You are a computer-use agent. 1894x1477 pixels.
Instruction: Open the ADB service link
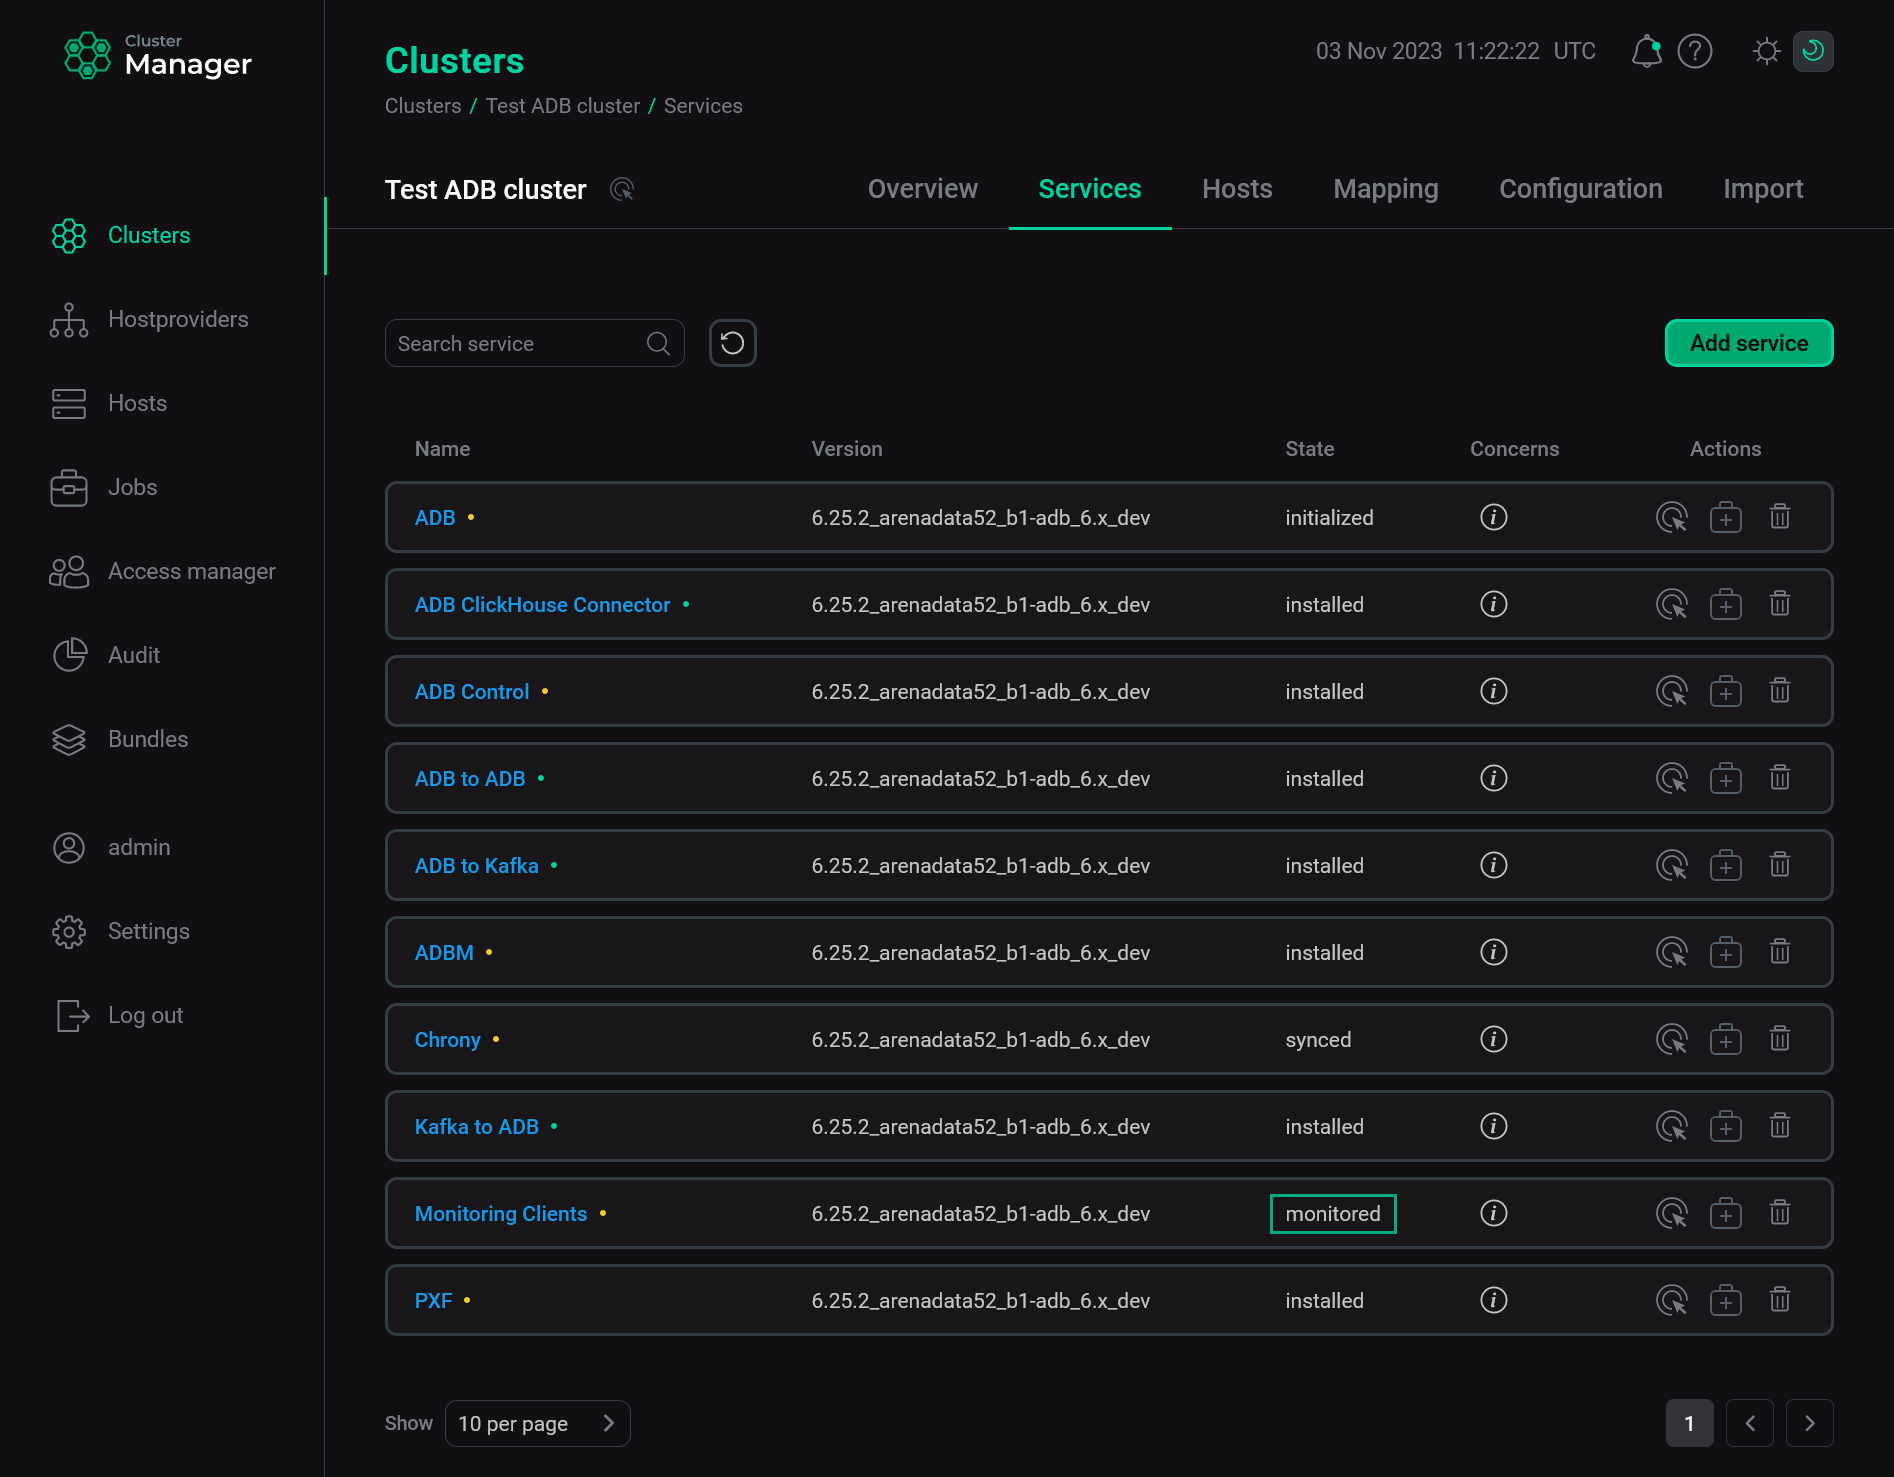click(x=435, y=517)
